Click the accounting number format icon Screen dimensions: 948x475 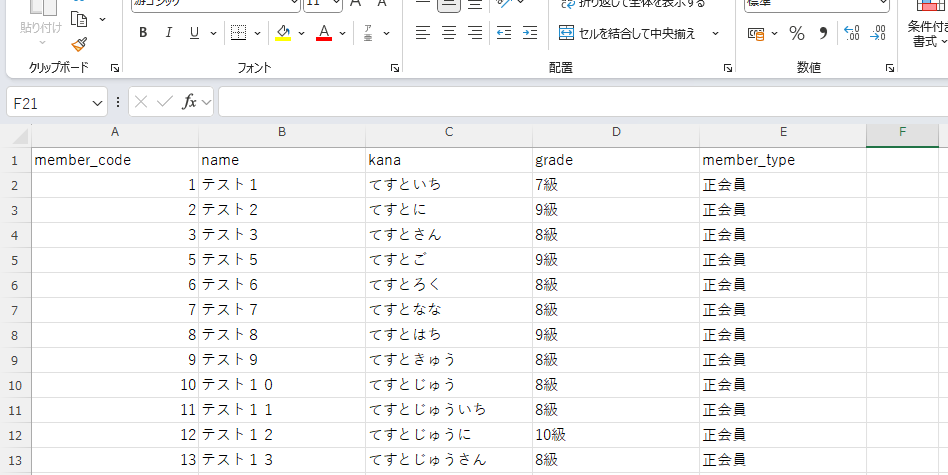point(757,33)
